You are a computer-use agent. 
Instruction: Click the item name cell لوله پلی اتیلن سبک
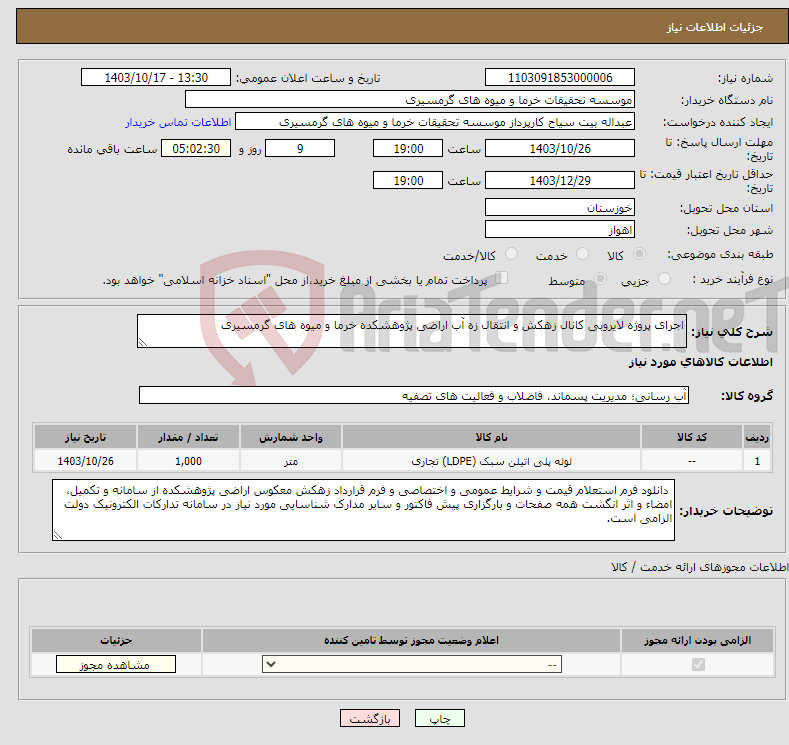tap(491, 461)
